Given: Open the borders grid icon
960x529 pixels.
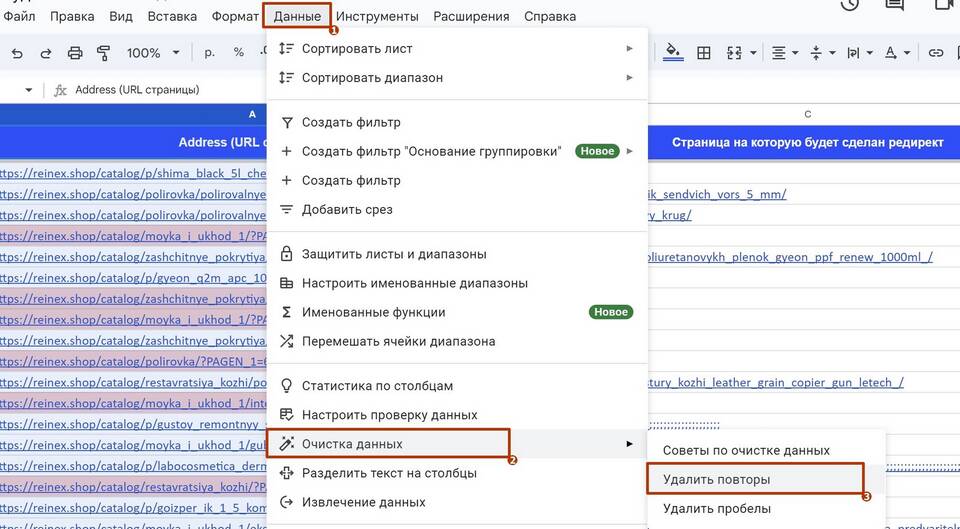Looking at the screenshot, I should [x=704, y=53].
